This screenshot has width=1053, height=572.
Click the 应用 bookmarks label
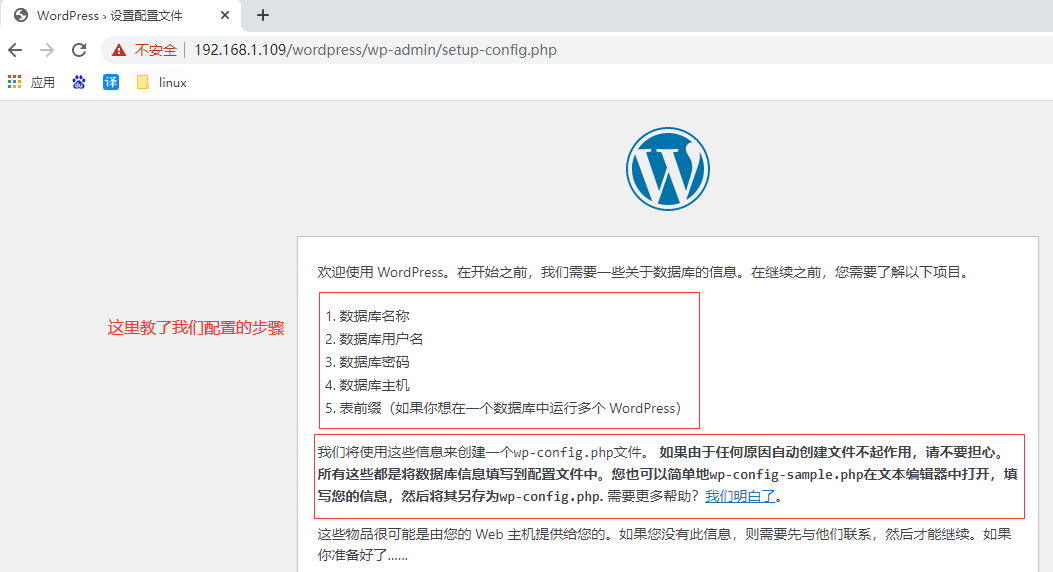(42, 83)
